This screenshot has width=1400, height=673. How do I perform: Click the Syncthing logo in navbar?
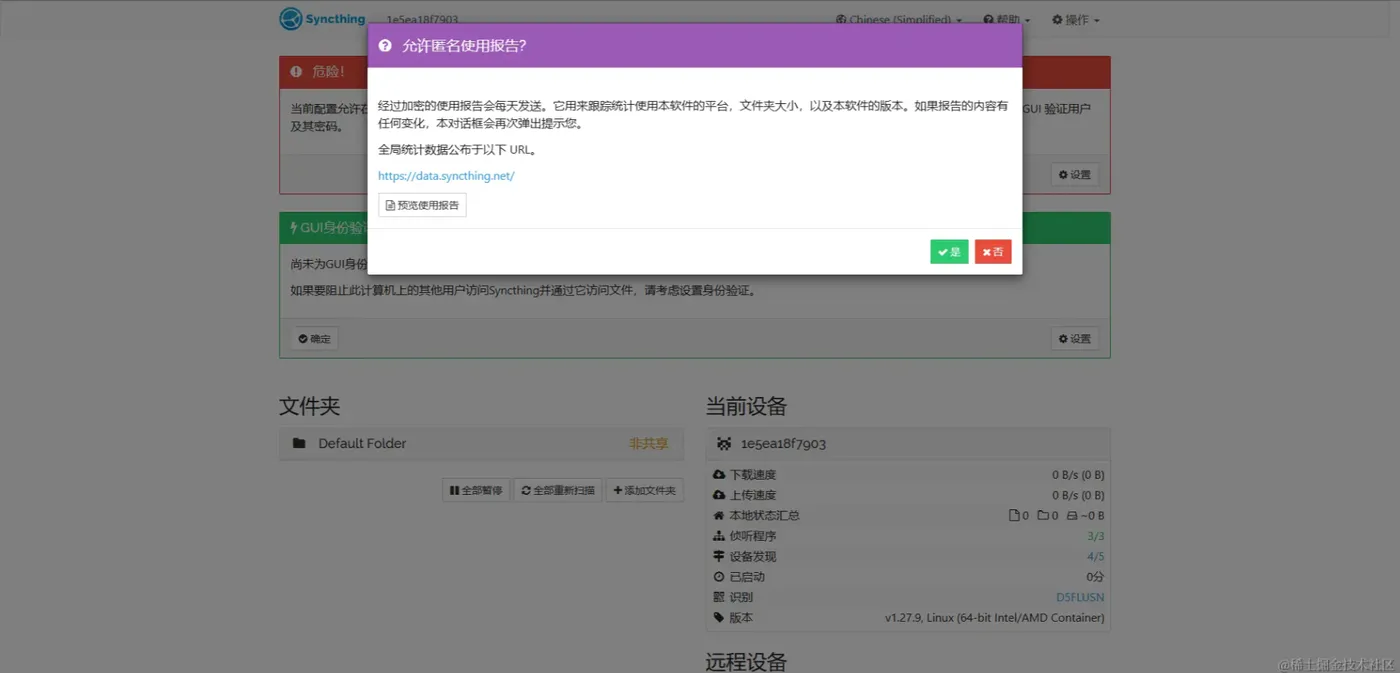[322, 19]
